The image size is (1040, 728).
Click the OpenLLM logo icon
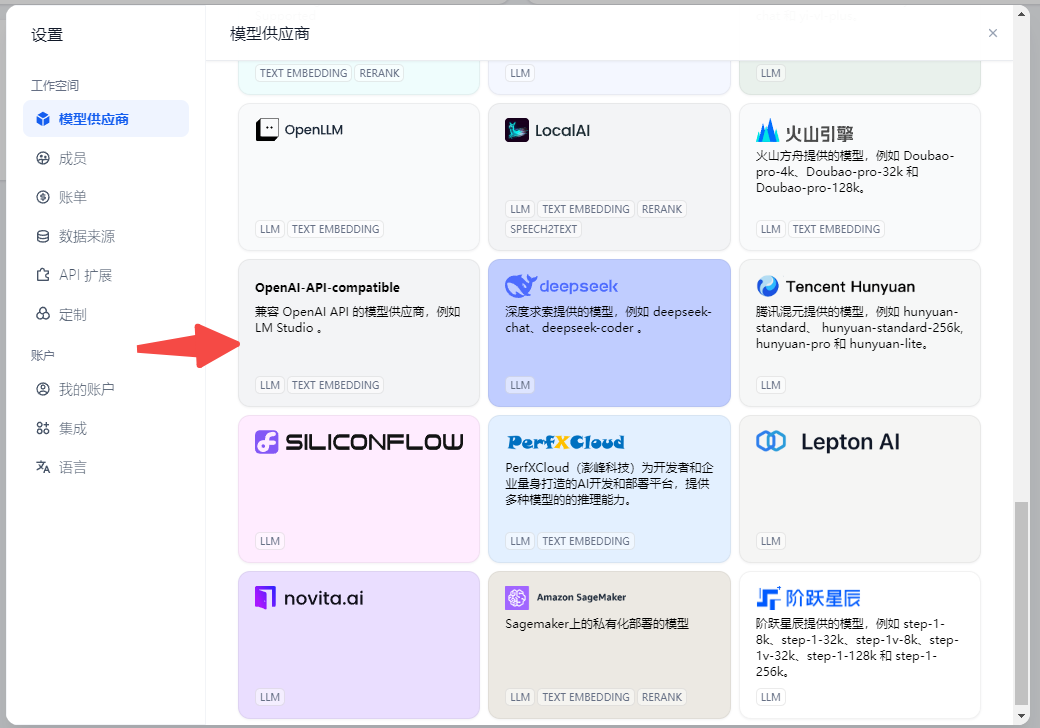tap(267, 130)
